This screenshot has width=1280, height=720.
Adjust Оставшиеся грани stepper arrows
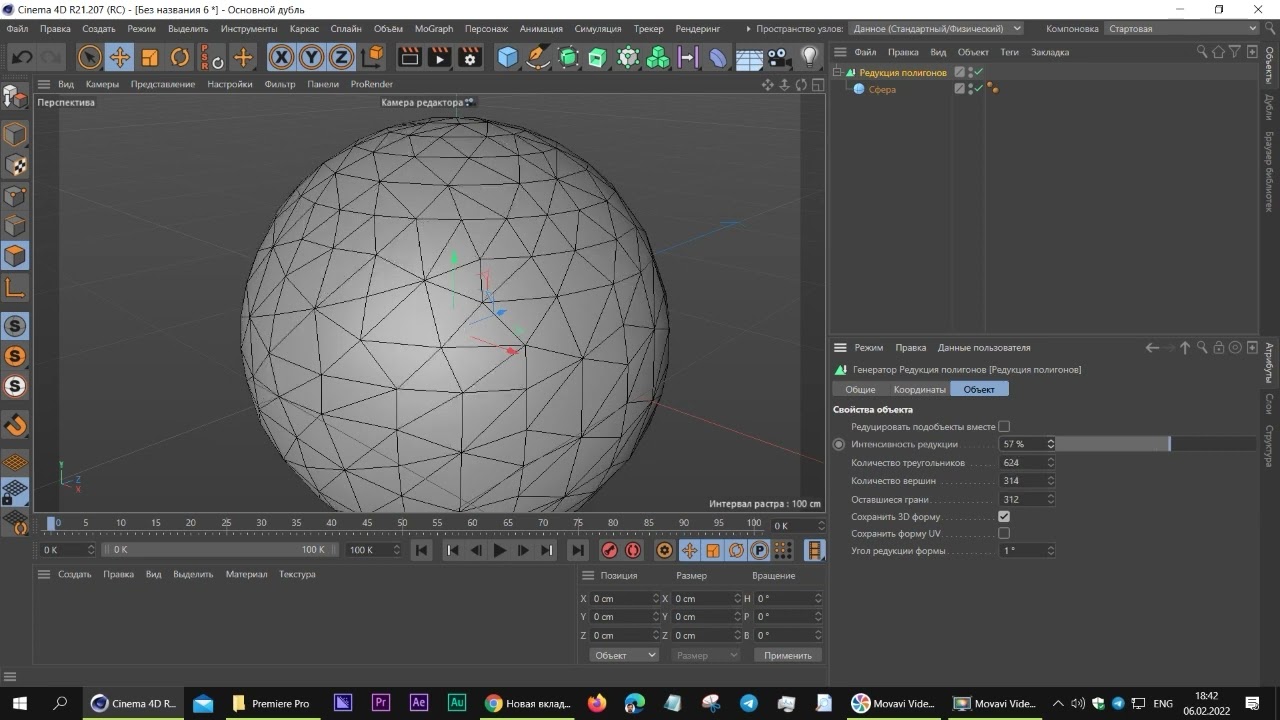(1051, 499)
